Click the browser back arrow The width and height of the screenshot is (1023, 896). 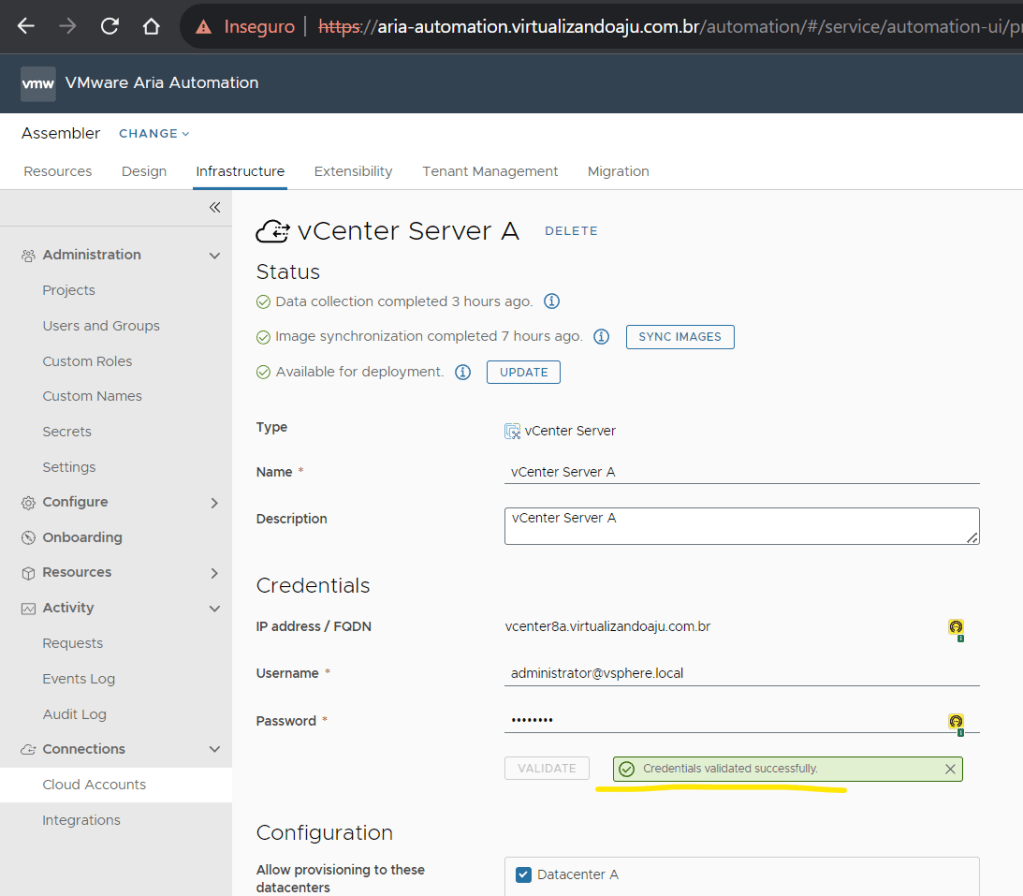[26, 27]
